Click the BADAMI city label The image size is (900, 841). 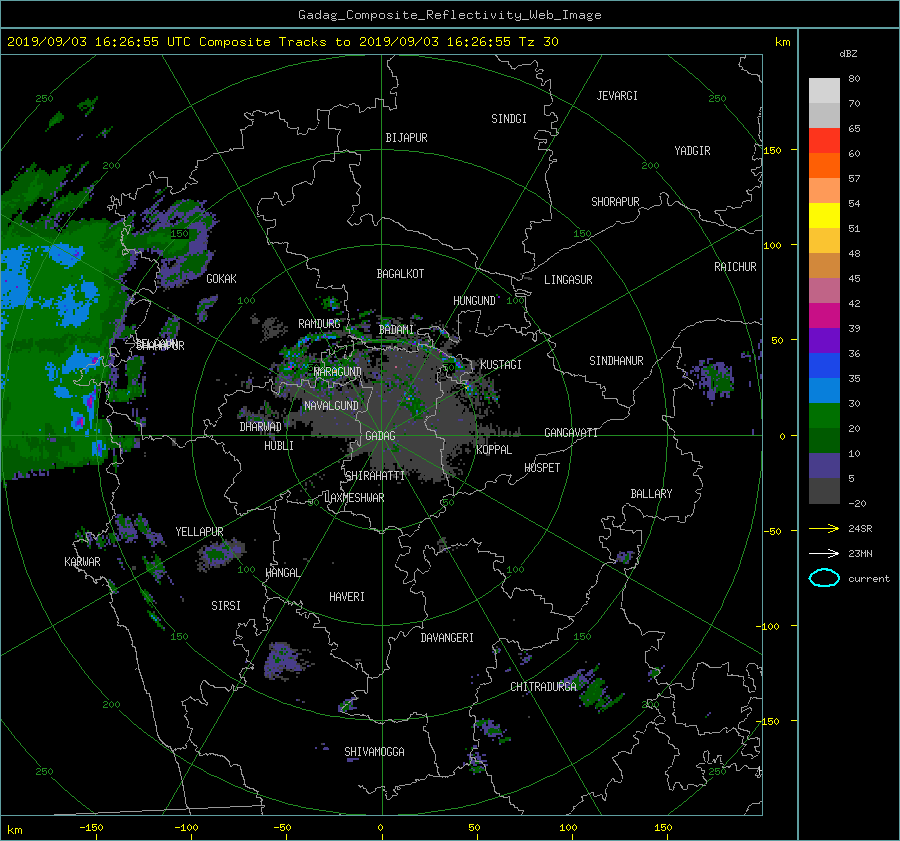396,330
